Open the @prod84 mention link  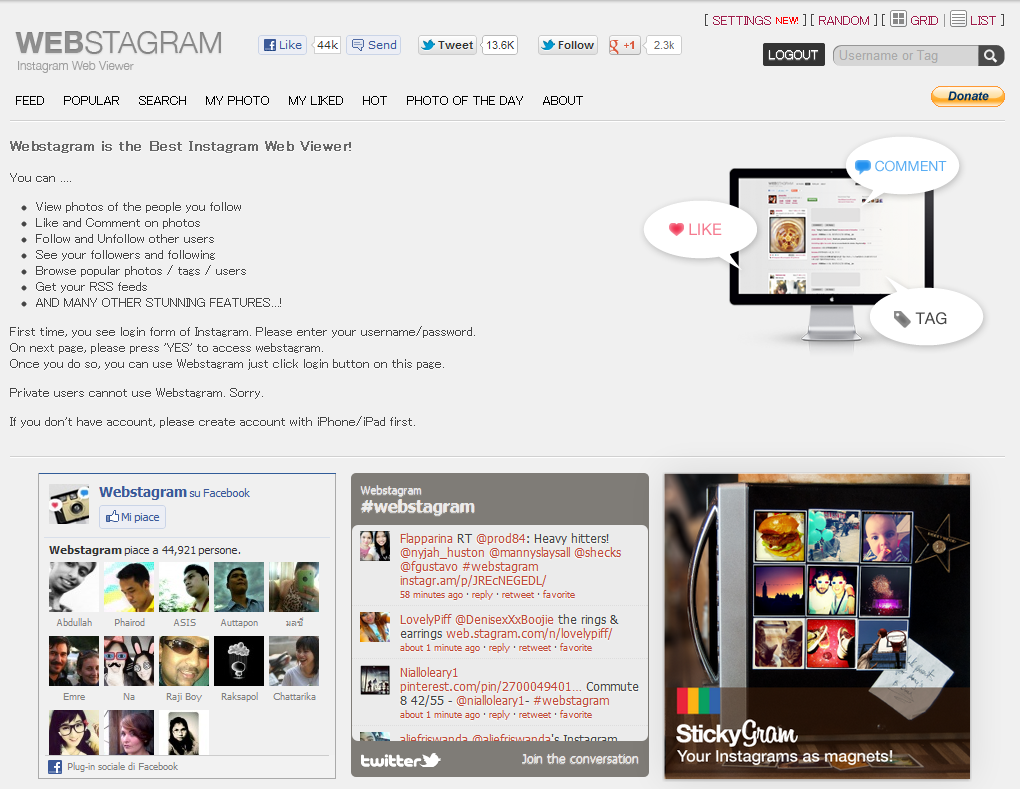pos(500,539)
